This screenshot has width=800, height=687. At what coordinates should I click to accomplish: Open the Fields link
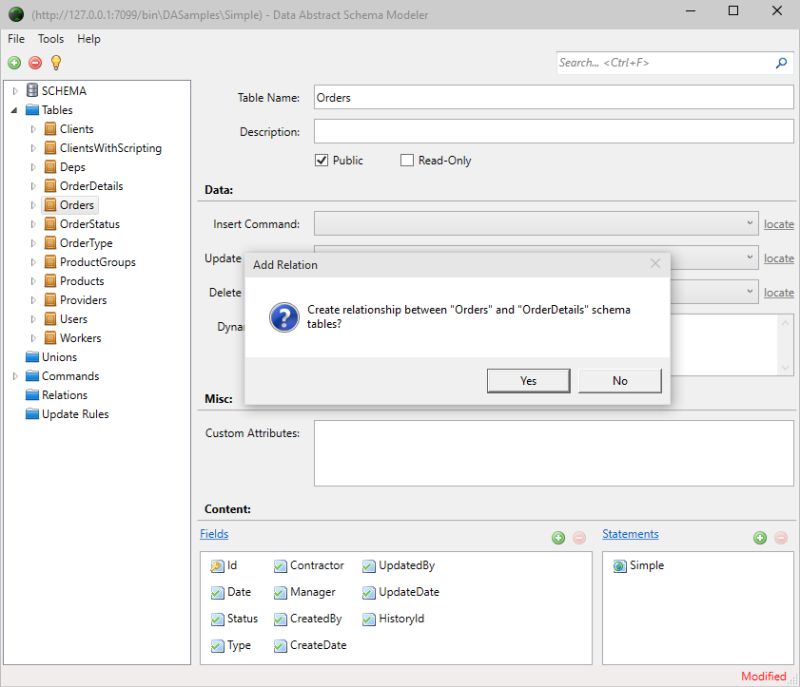214,533
